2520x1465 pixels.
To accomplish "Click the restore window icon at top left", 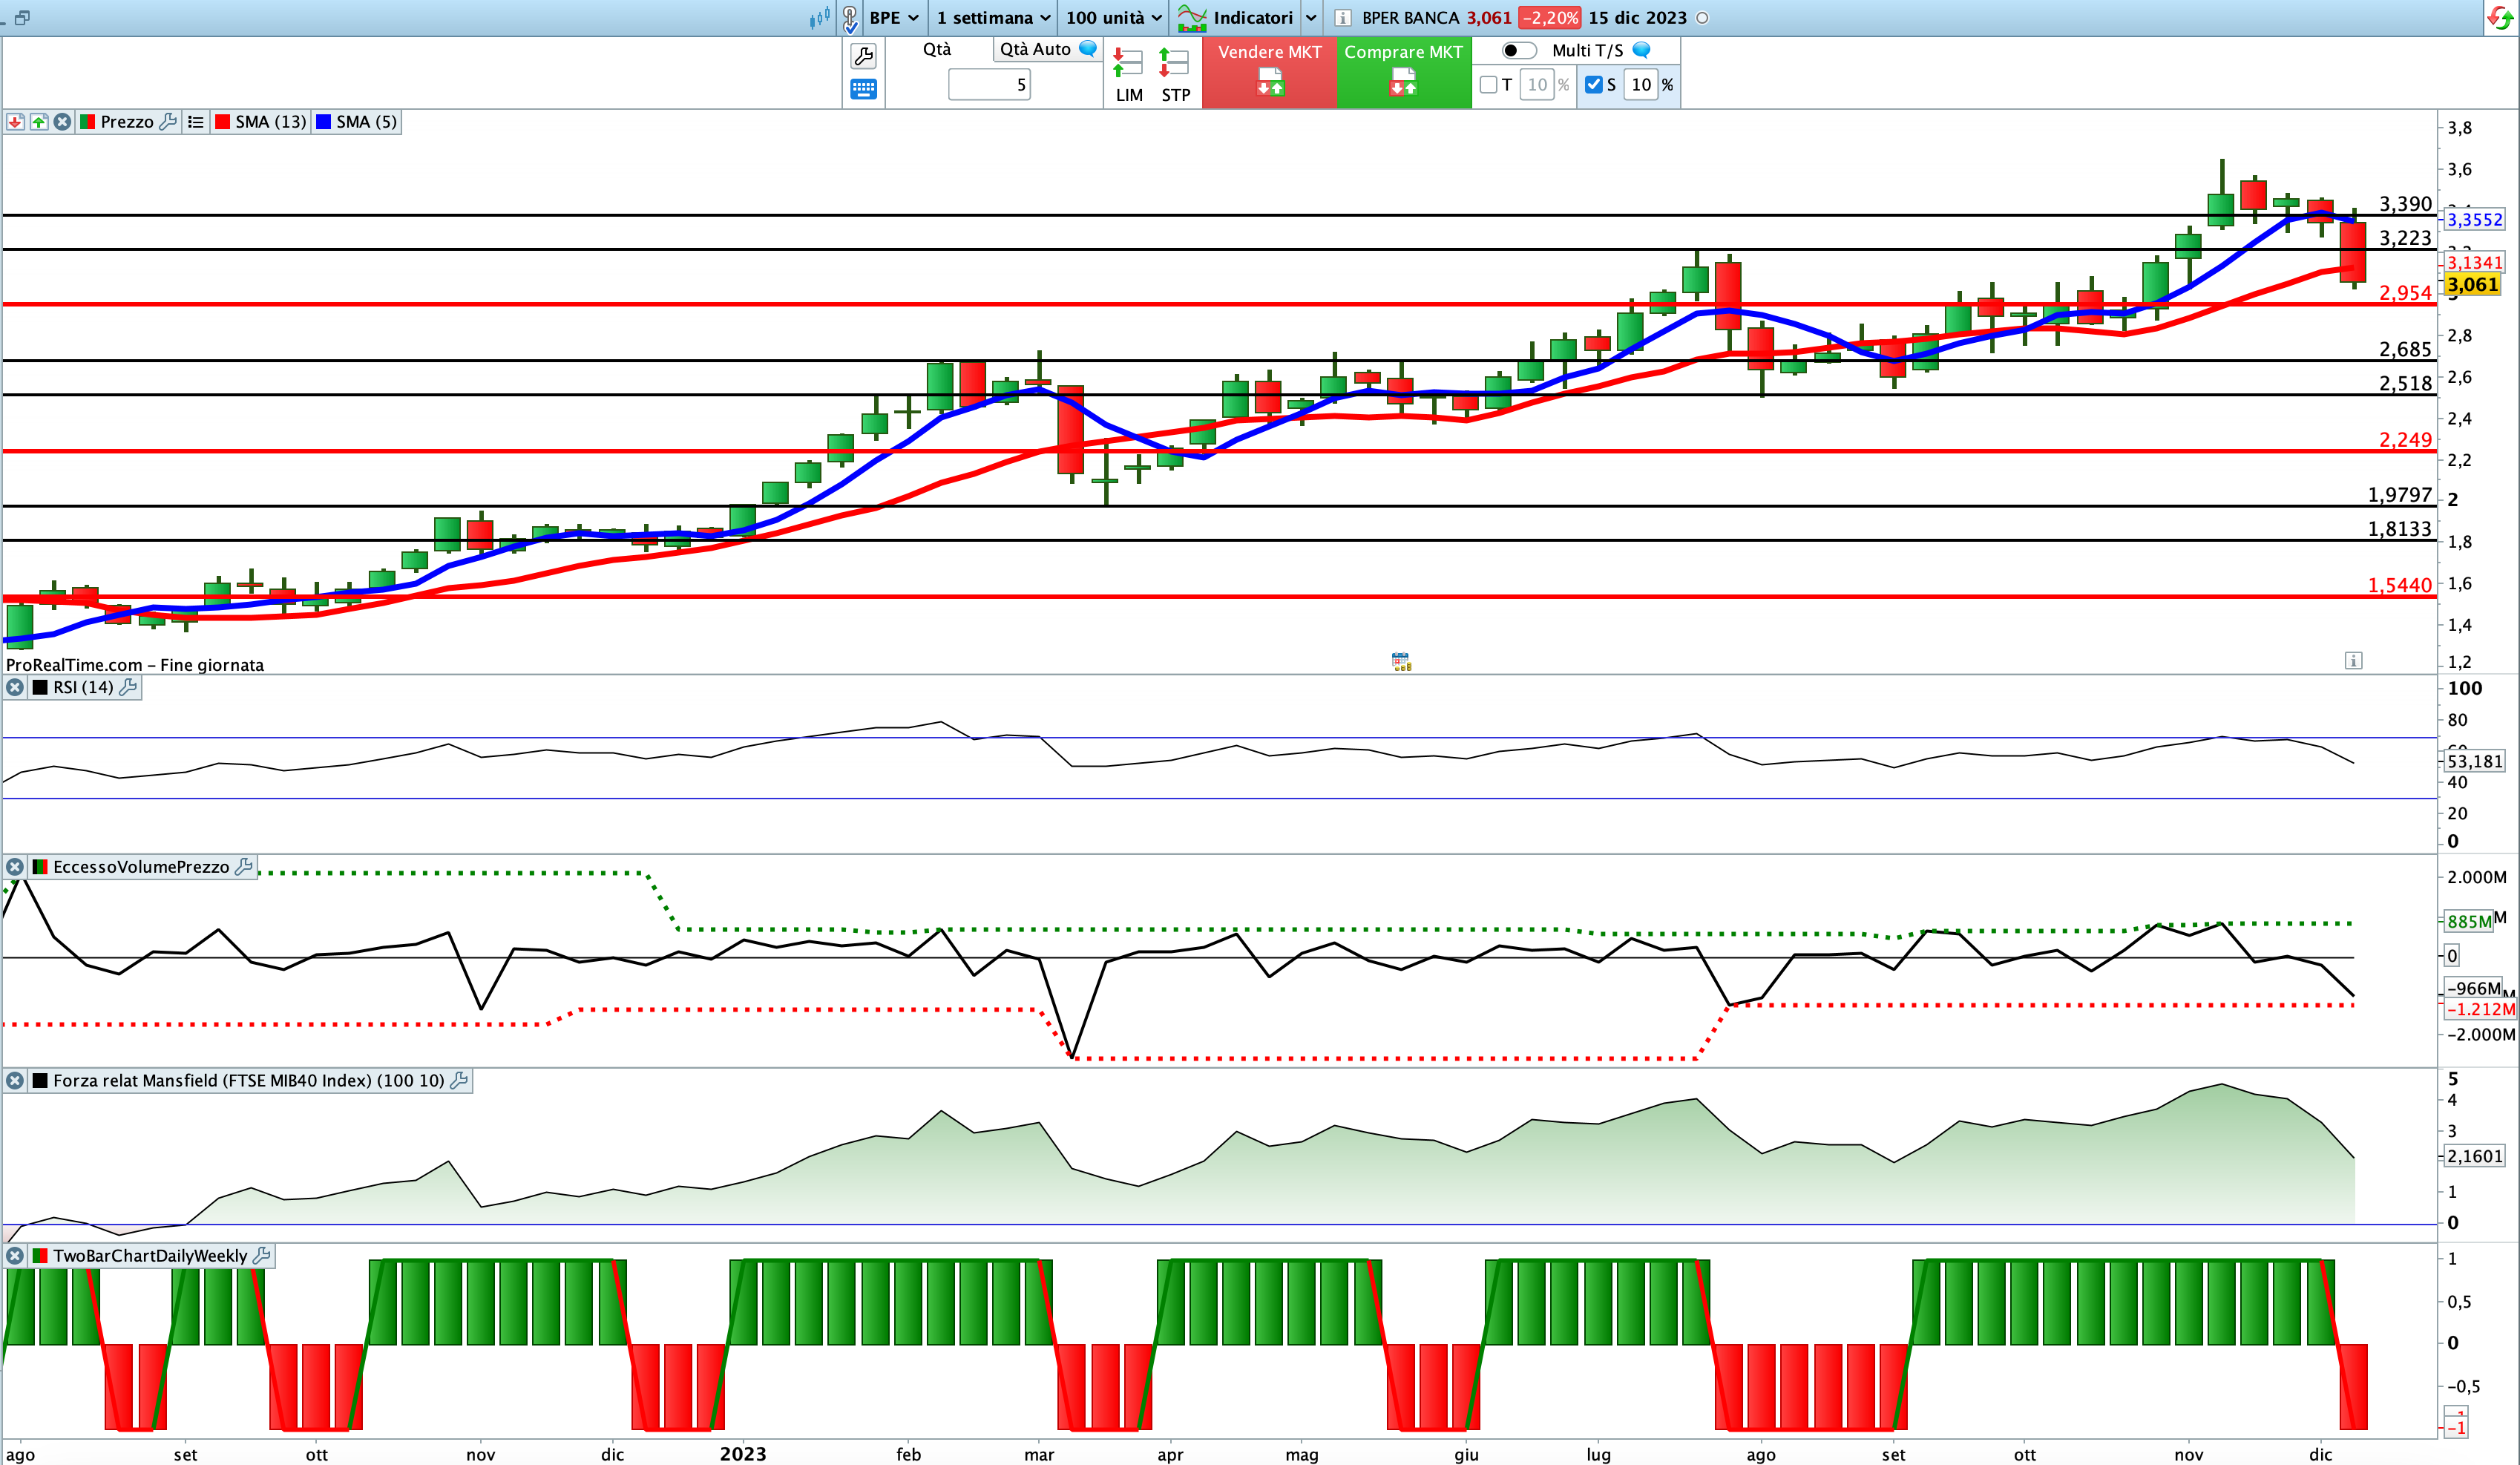I will tap(22, 18).
